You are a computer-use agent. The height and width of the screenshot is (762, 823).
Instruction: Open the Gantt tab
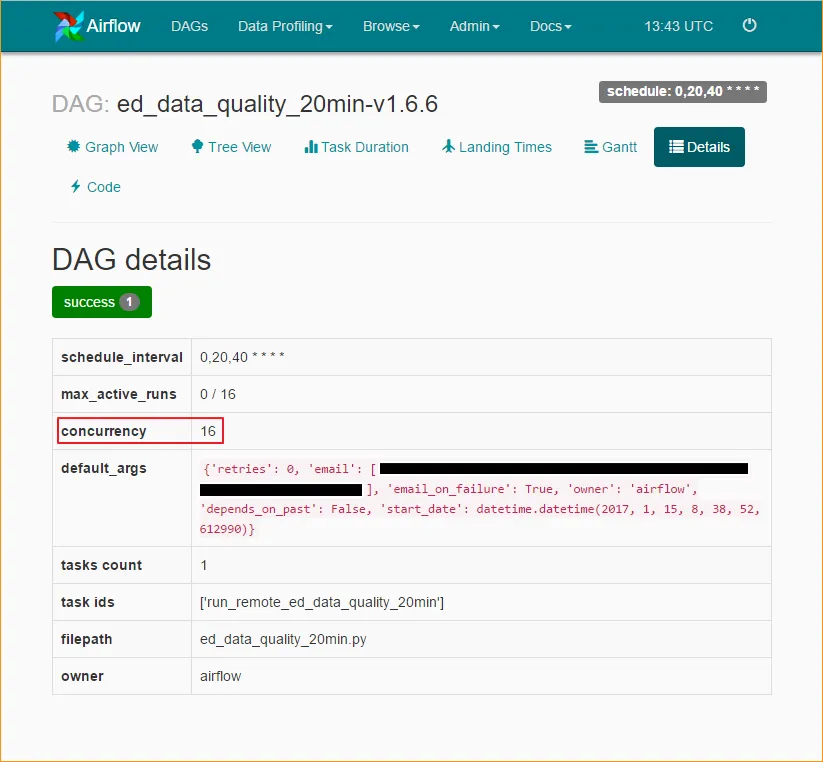click(x=610, y=147)
